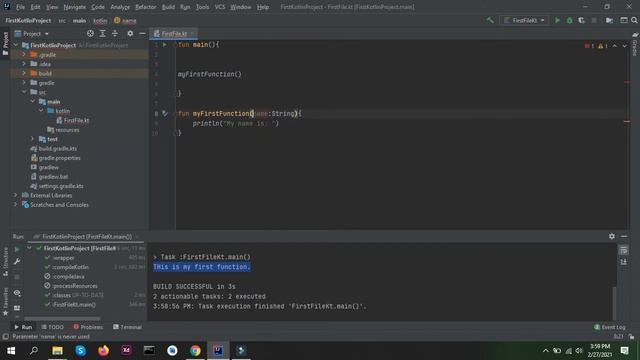This screenshot has height=360, width=640.
Task: Click the Collapse All icon in the Project panel header
Action: tap(115, 33)
